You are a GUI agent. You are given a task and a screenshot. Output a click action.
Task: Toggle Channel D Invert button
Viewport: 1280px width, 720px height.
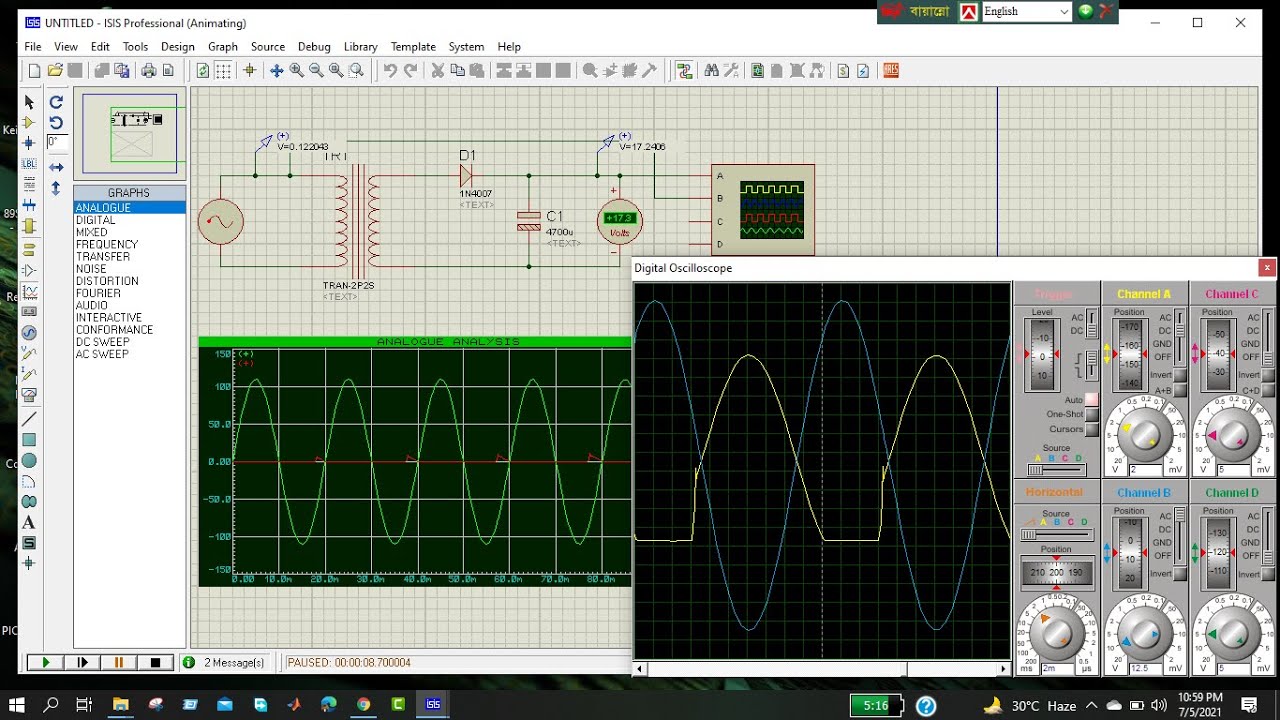tap(1269, 574)
